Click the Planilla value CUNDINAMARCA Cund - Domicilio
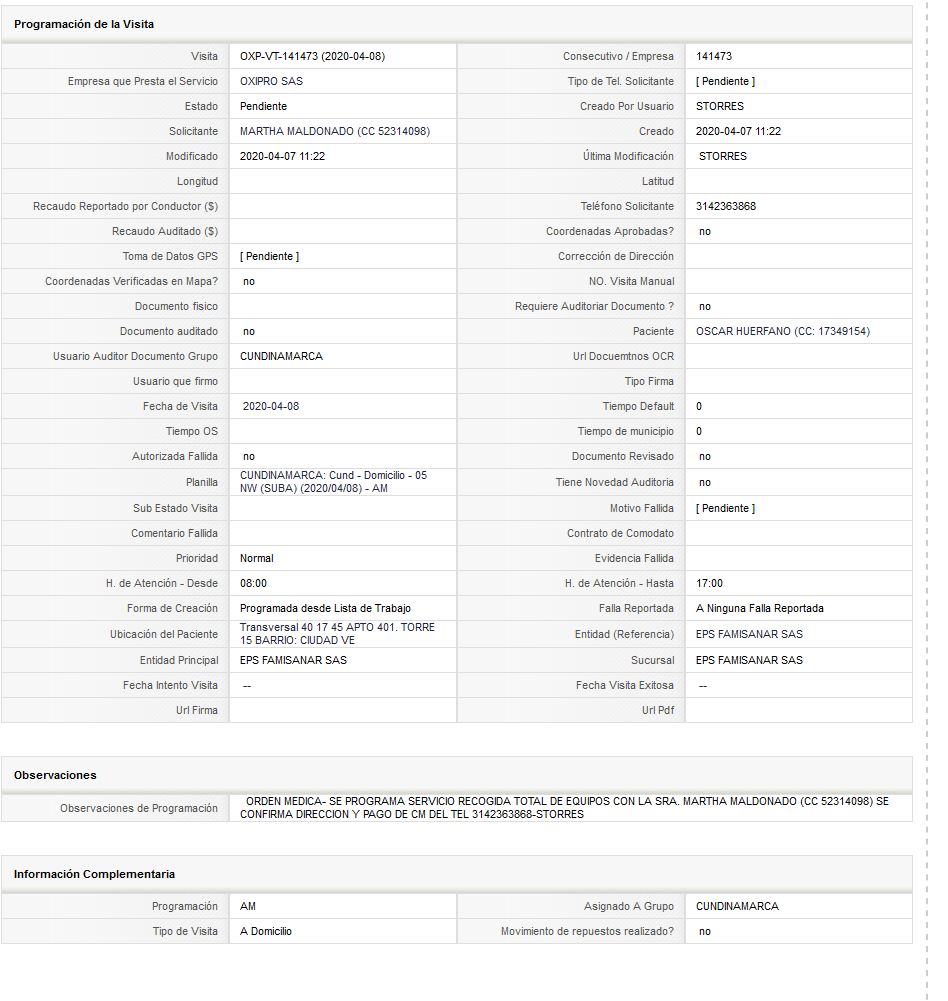The width and height of the screenshot is (948, 1001). click(x=333, y=482)
